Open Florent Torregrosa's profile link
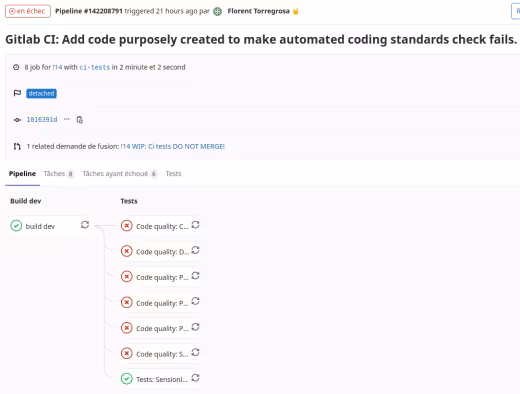 (x=258, y=11)
